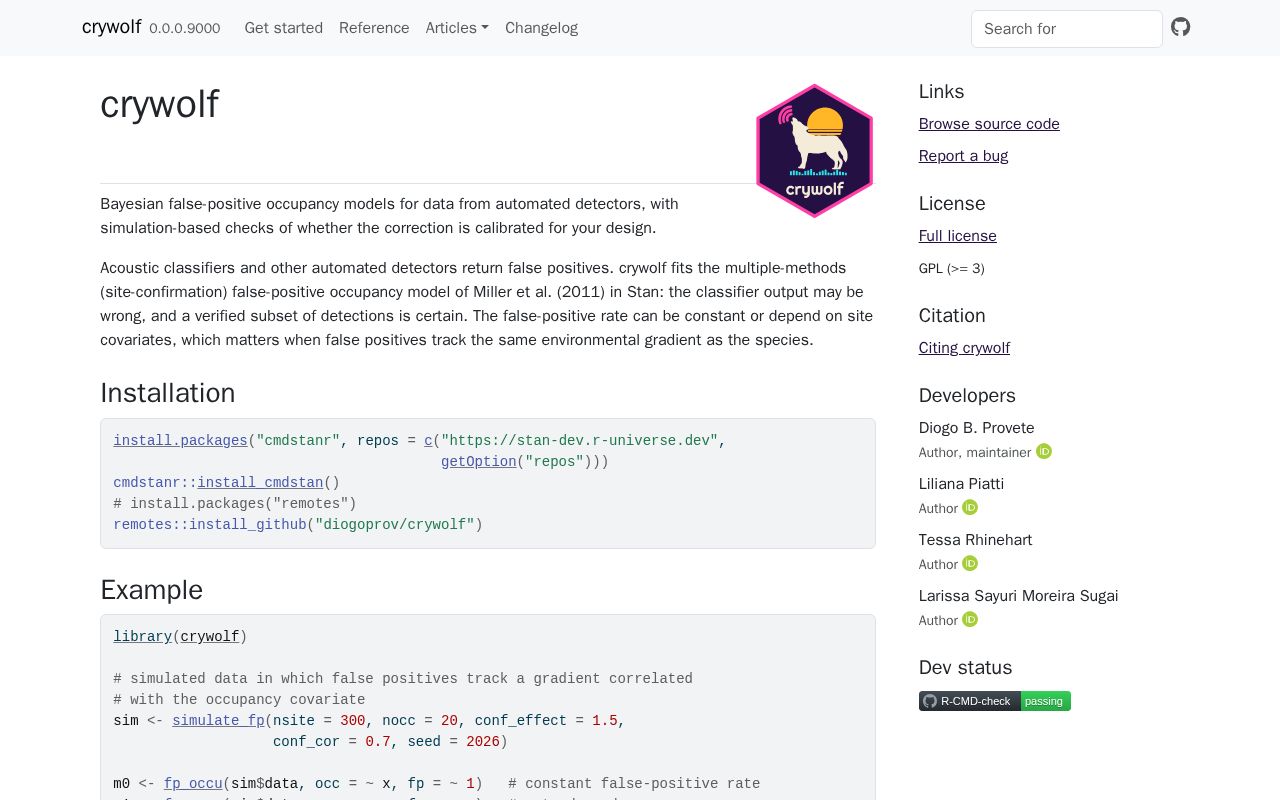Click the Example section heading

click(x=151, y=590)
